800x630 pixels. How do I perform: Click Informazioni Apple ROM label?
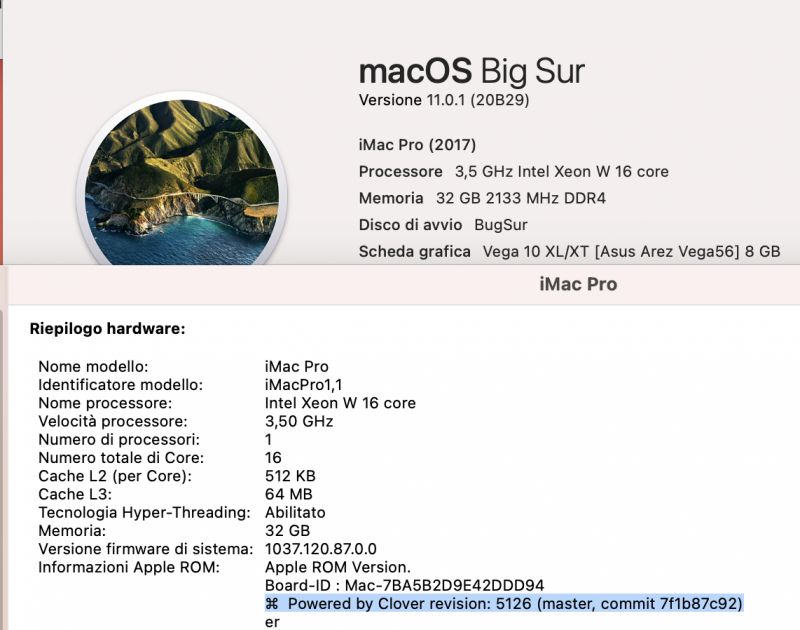[x=129, y=567]
